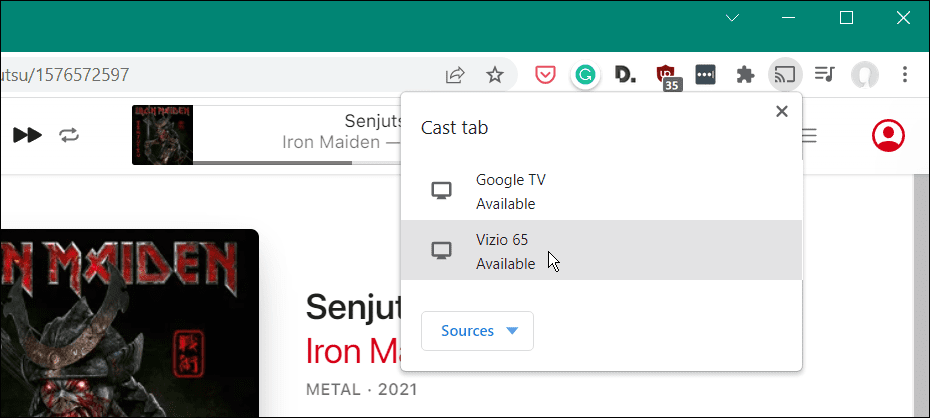Open the Chrome profile avatar
The image size is (930, 418).
click(865, 75)
